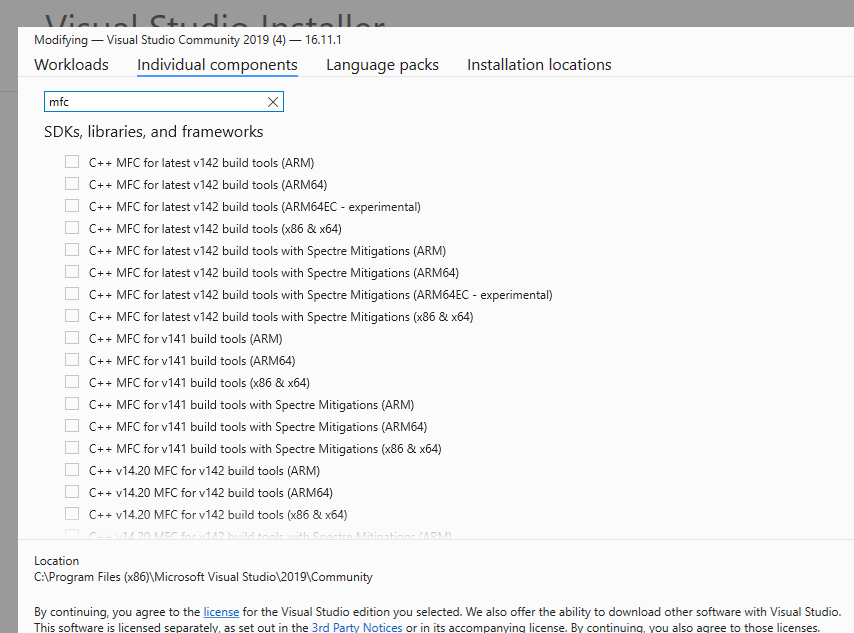Clear the mfc search box with X icon

pos(273,102)
